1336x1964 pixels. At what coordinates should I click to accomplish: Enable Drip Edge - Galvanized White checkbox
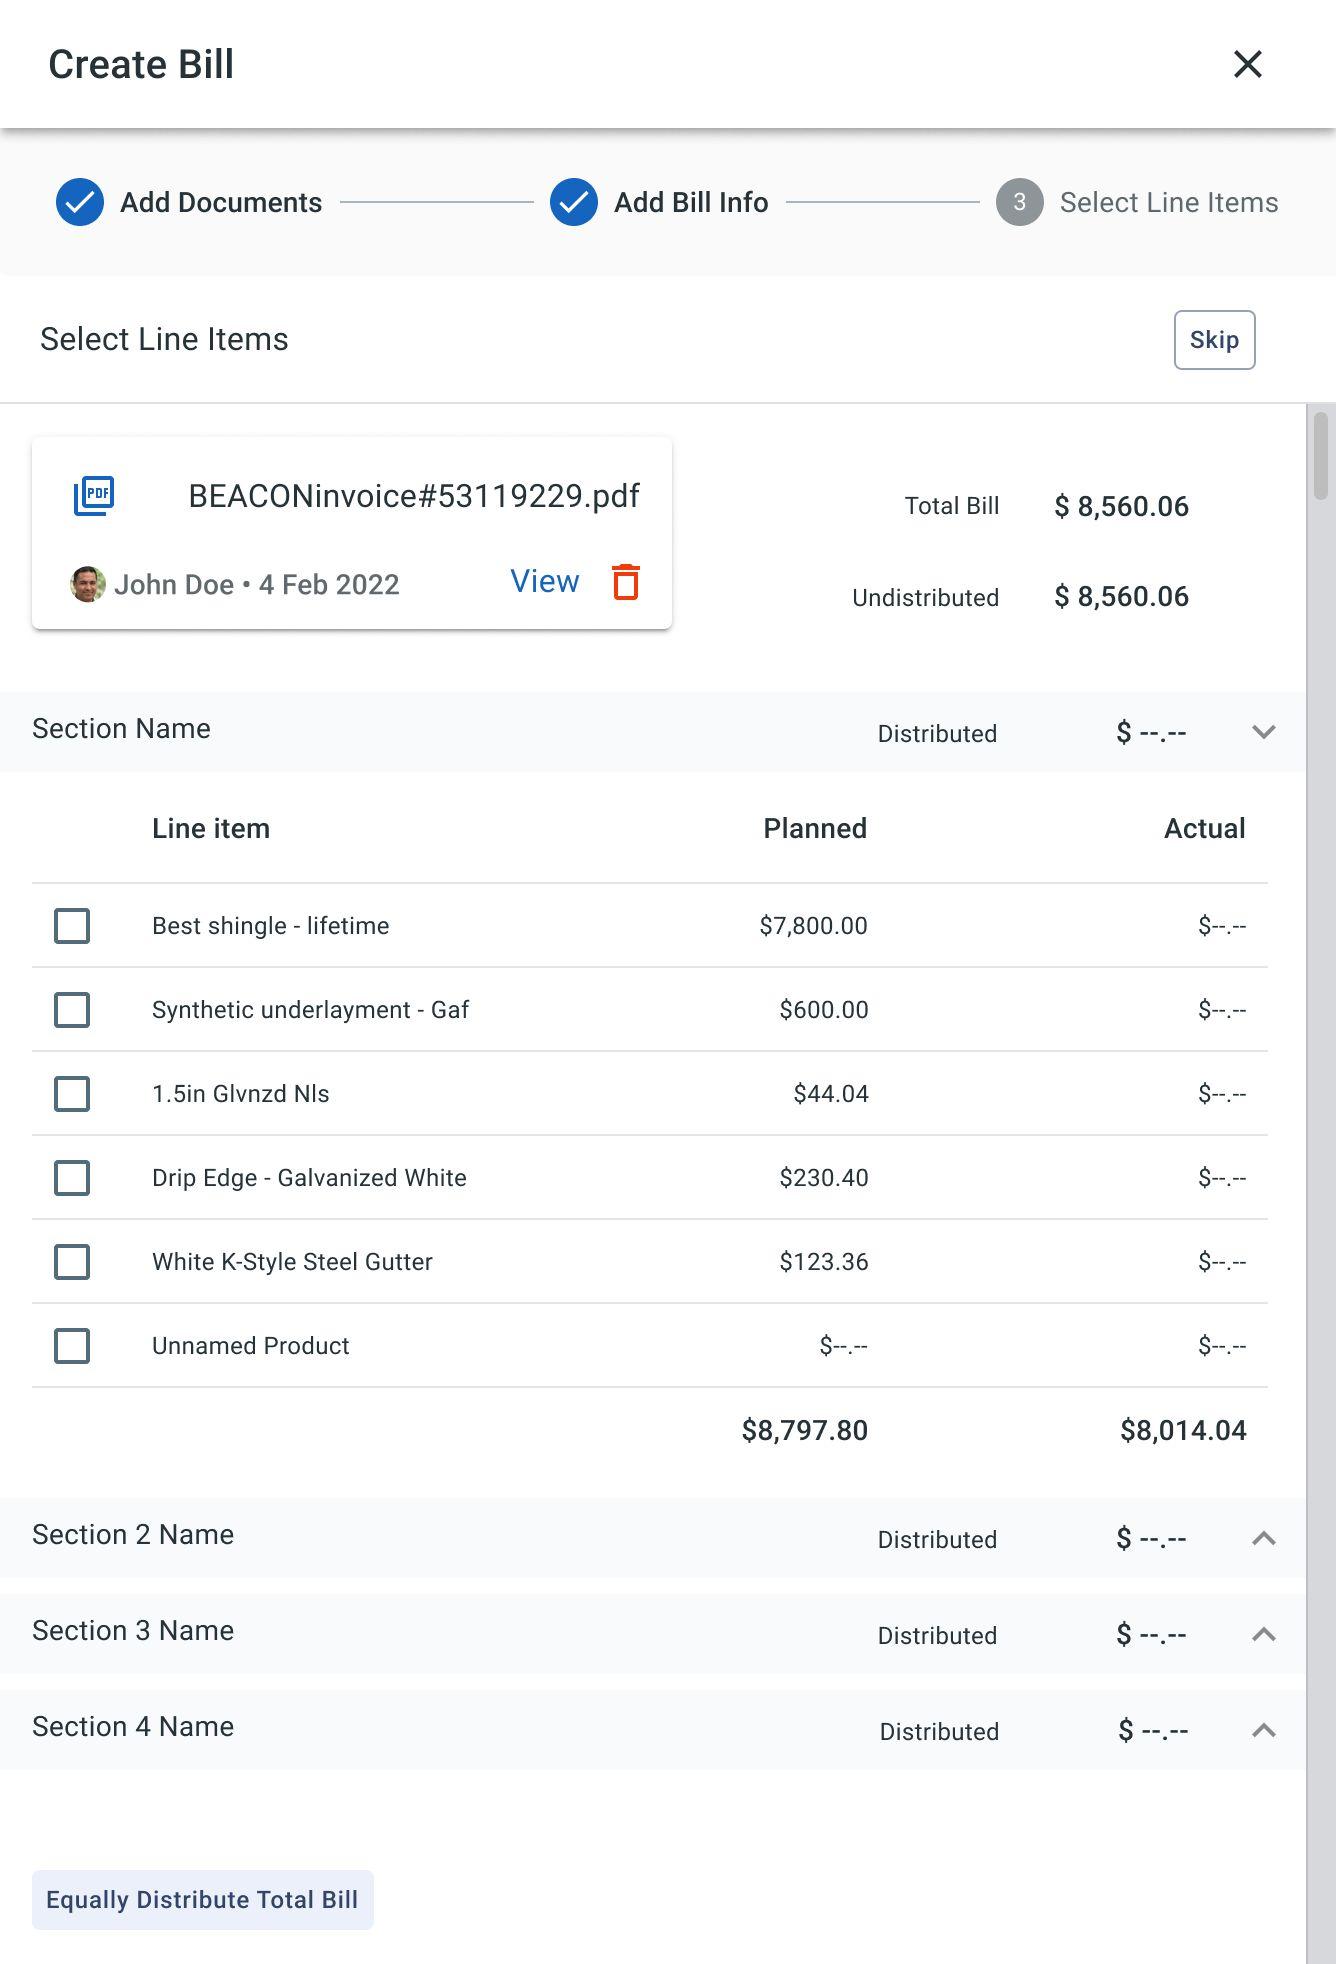pyautogui.click(x=72, y=1178)
